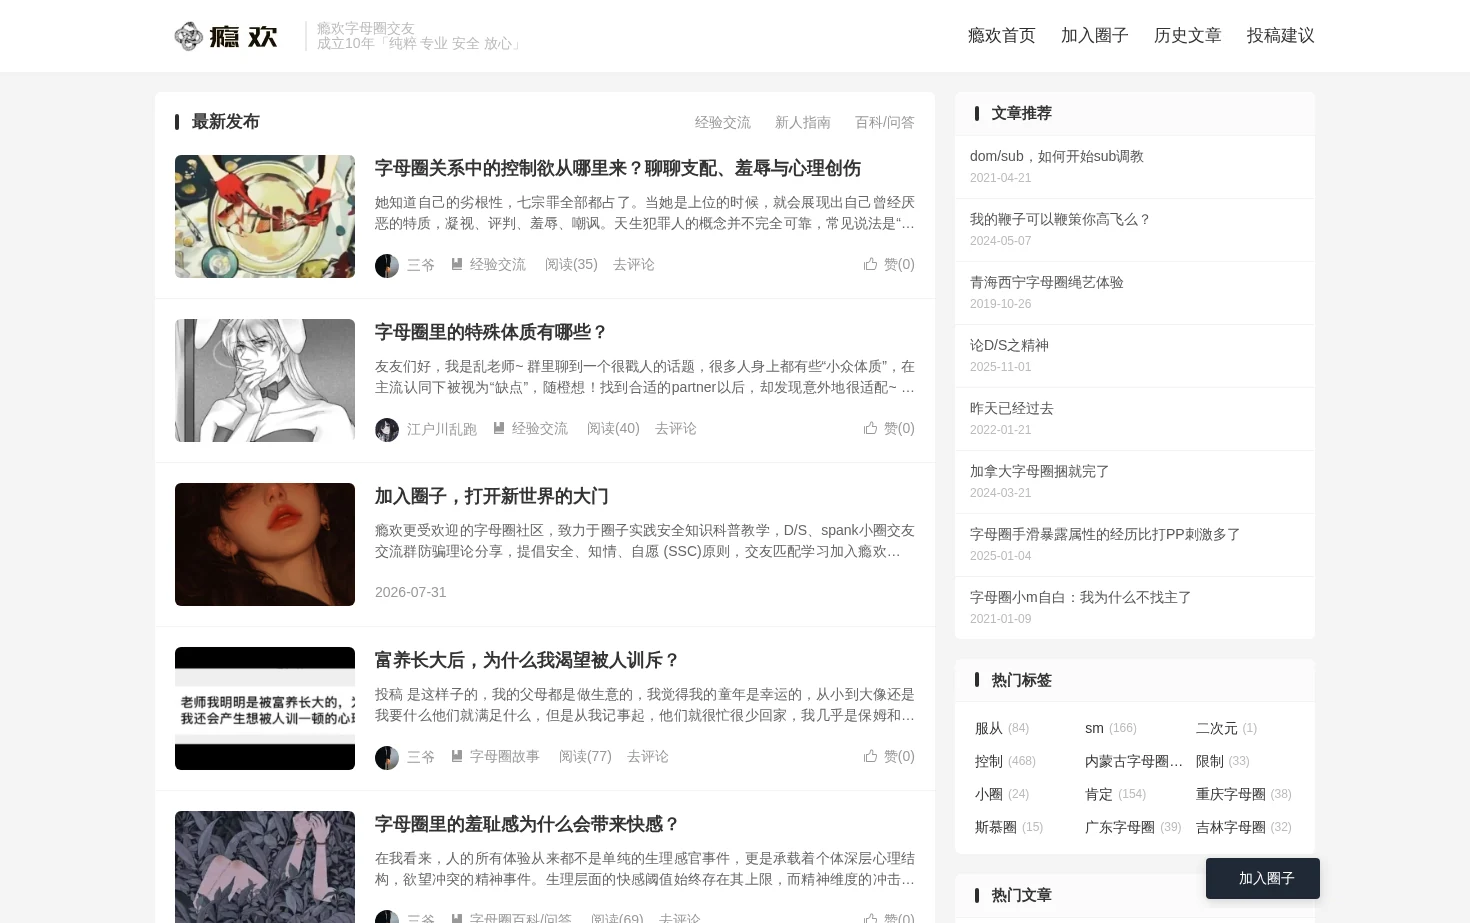Viewport: 1470px width, 923px height.
Task: Open recommended article 字母圈手滑暴露属性的经历
Action: 1104,534
